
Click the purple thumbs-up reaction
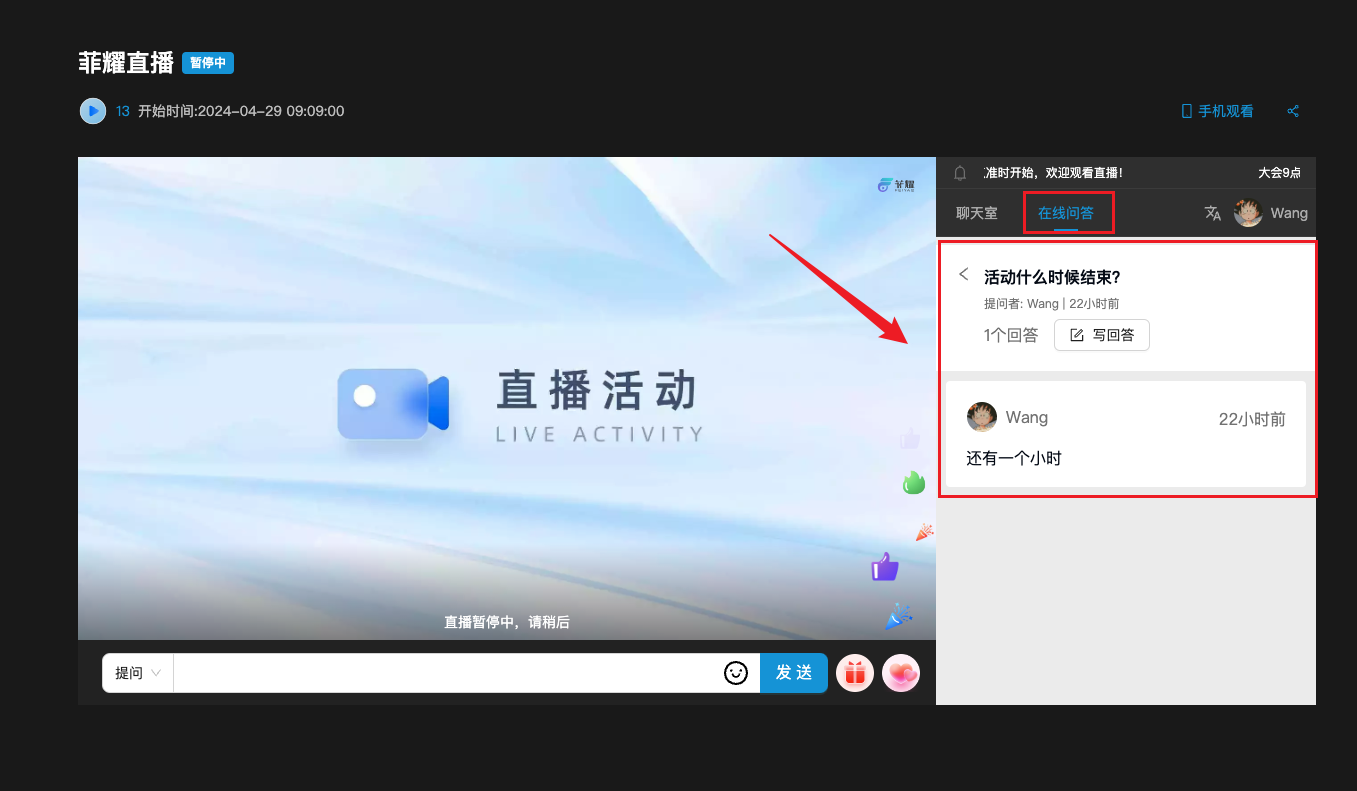coord(885,567)
